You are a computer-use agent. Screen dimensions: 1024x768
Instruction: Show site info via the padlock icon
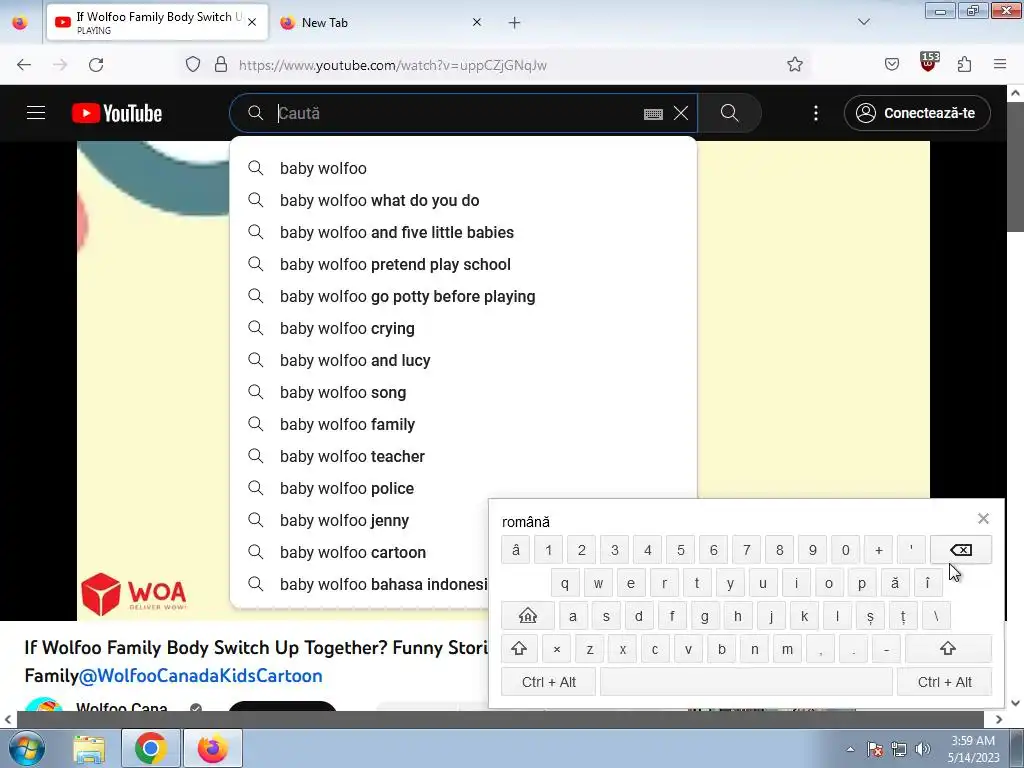point(221,65)
